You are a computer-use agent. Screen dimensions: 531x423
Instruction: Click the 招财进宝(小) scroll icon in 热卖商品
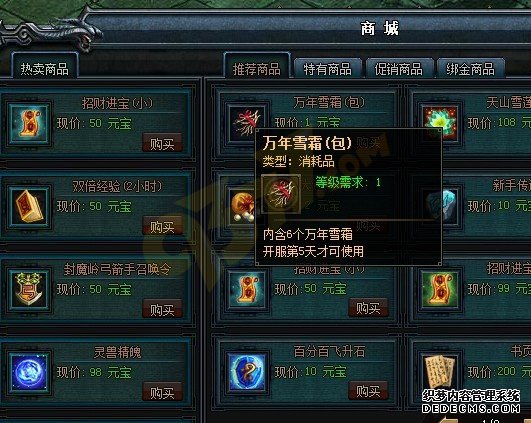pyautogui.click(x=29, y=124)
